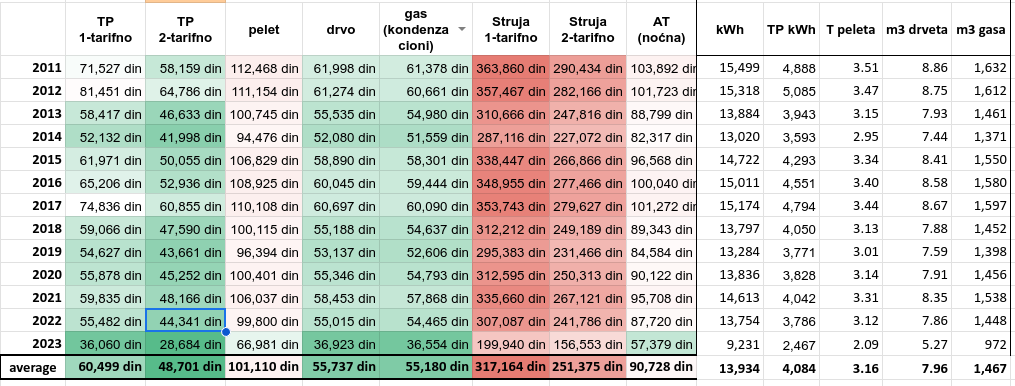Select the Struja 1-tarifno header cell
The height and width of the screenshot is (386, 1015).
click(511, 29)
